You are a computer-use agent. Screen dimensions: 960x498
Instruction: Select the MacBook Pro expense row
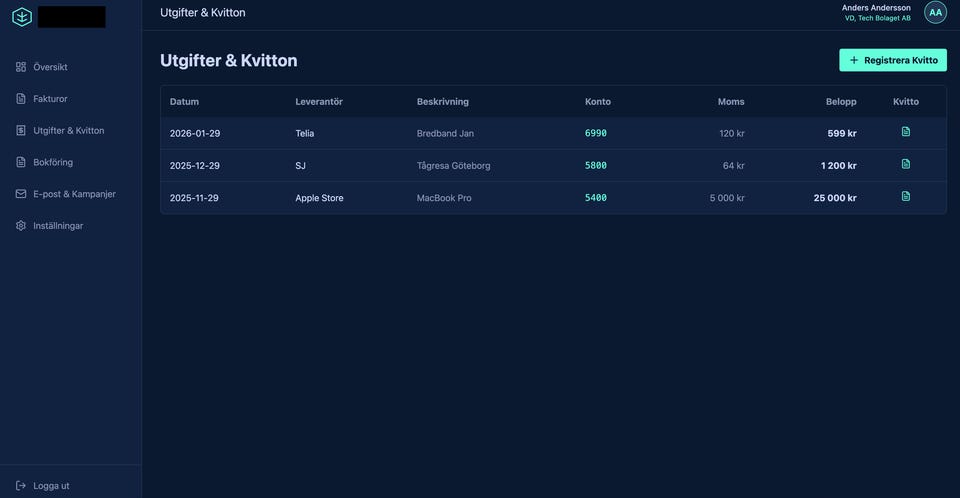tap(444, 198)
